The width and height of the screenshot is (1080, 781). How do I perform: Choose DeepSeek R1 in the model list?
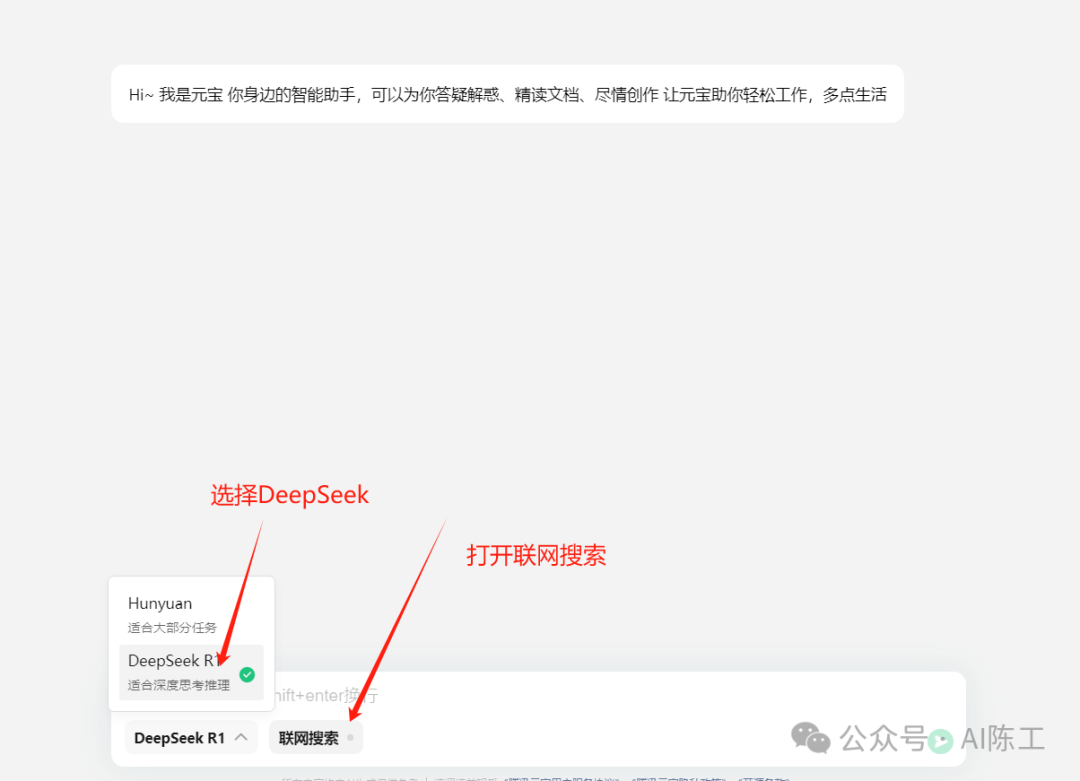pyautogui.click(x=191, y=672)
